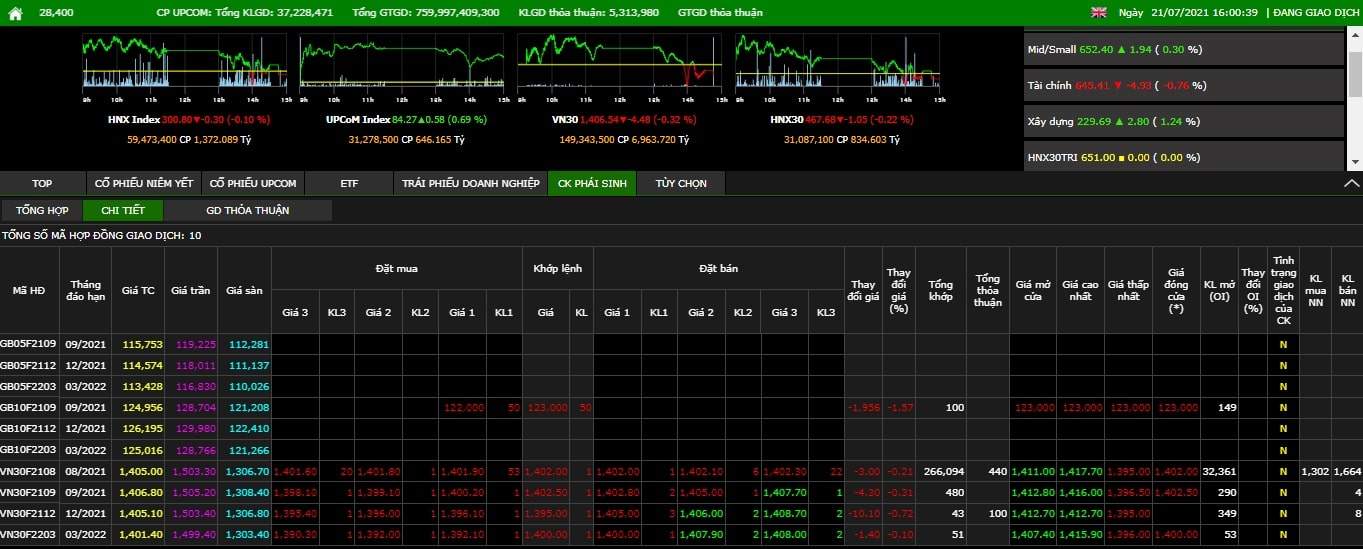Click the GD thỏa thuận button
Image resolution: width=1363 pixels, height=549 pixels.
(x=247, y=210)
